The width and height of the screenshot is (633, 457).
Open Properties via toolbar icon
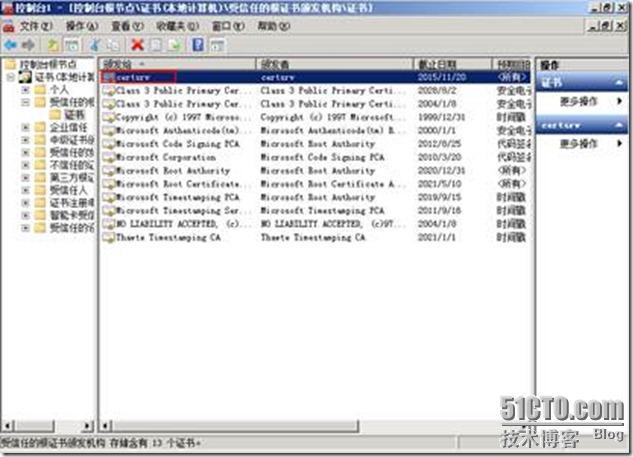point(156,45)
